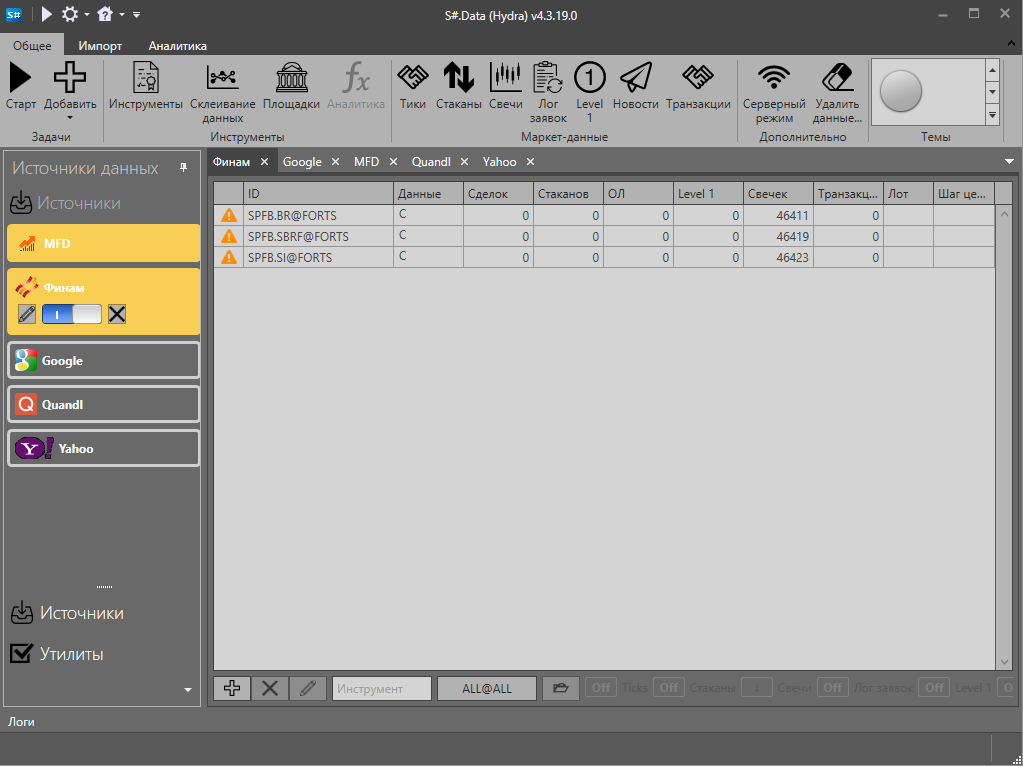This screenshot has width=1023, height=766.
Task: Switch to the Импорт ribbon tab
Action: click(100, 46)
